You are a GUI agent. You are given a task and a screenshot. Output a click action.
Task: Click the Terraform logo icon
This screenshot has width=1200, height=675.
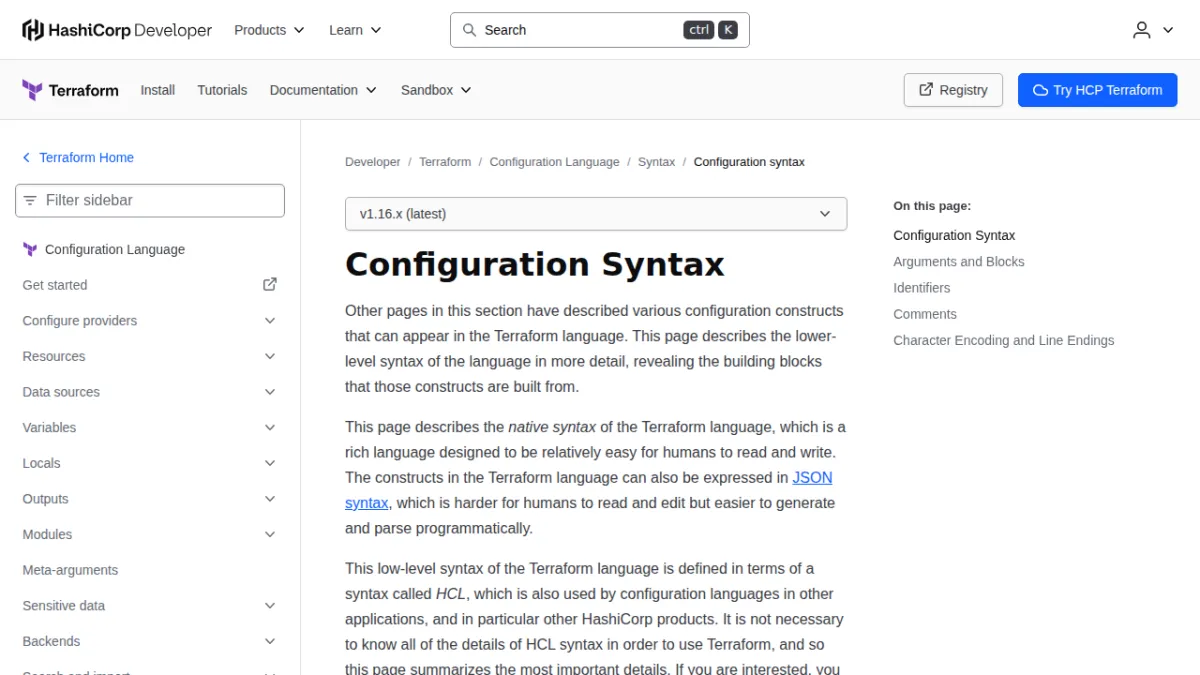point(32,90)
